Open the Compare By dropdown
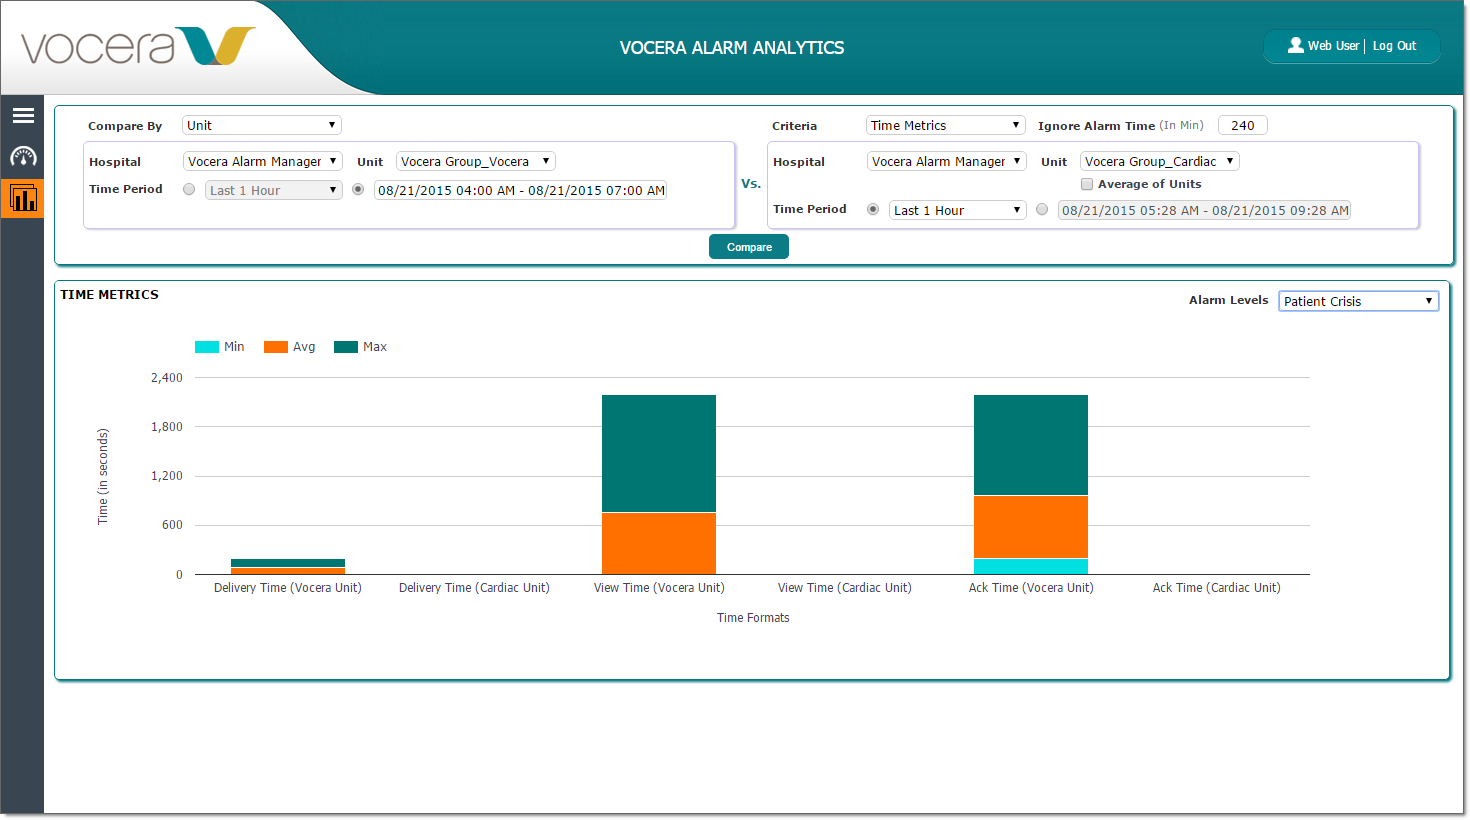The image size is (1470, 820). coord(262,125)
